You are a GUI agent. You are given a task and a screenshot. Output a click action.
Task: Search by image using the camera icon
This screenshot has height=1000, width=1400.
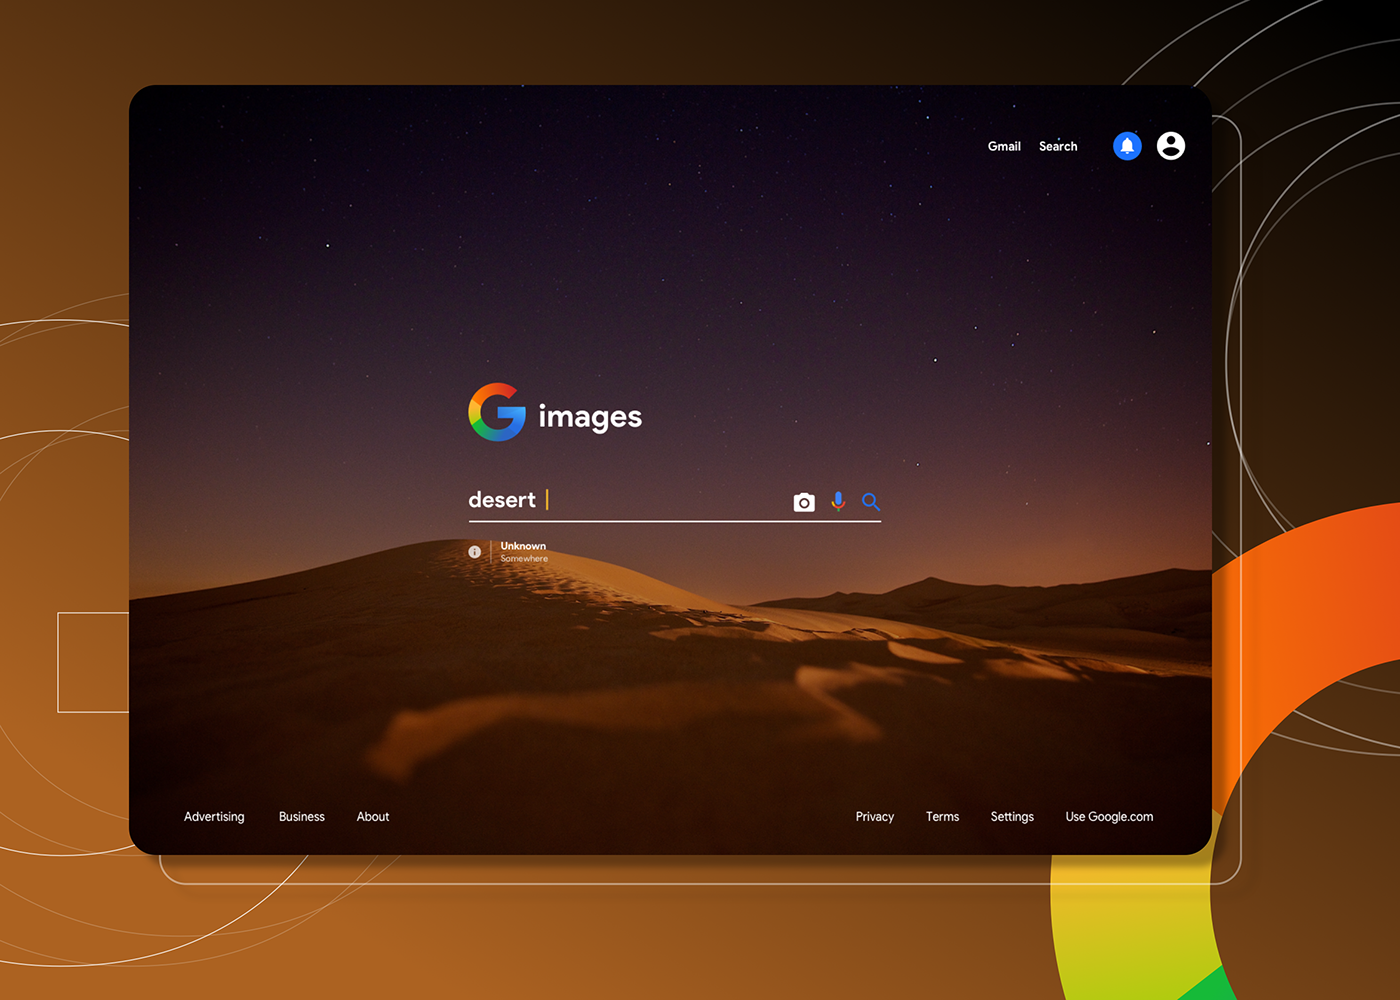pos(804,502)
